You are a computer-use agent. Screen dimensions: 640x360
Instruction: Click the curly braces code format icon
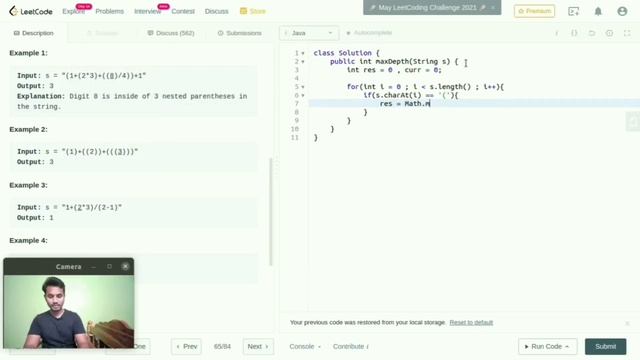click(x=574, y=33)
